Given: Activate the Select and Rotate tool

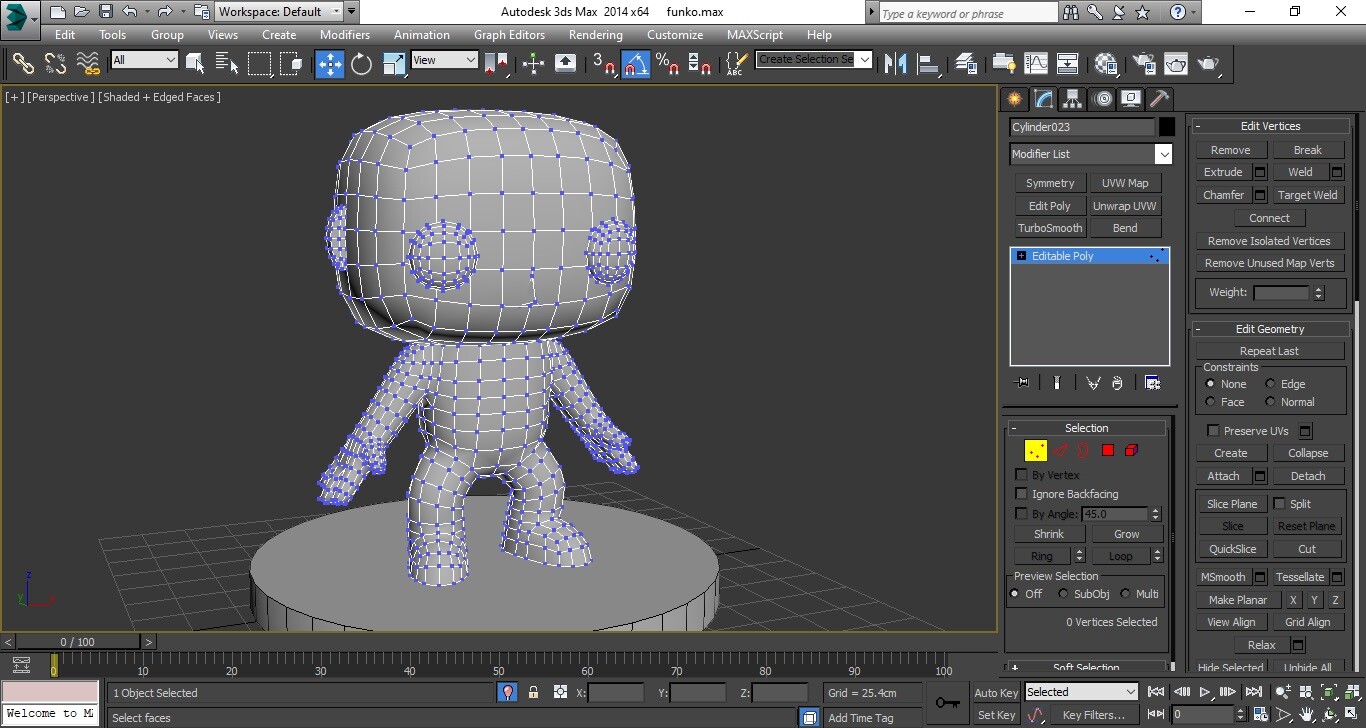Looking at the screenshot, I should (x=359, y=63).
